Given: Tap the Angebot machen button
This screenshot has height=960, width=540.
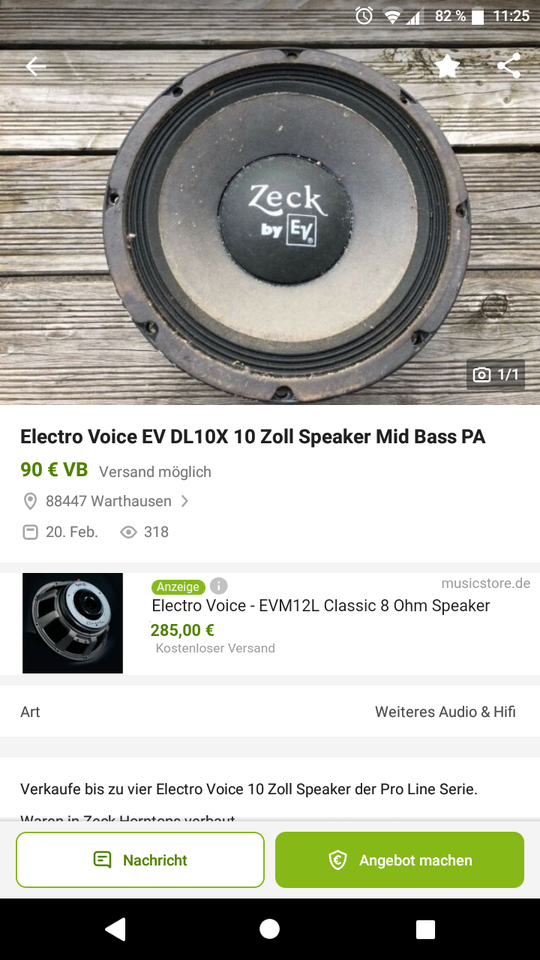Looking at the screenshot, I should (400, 860).
